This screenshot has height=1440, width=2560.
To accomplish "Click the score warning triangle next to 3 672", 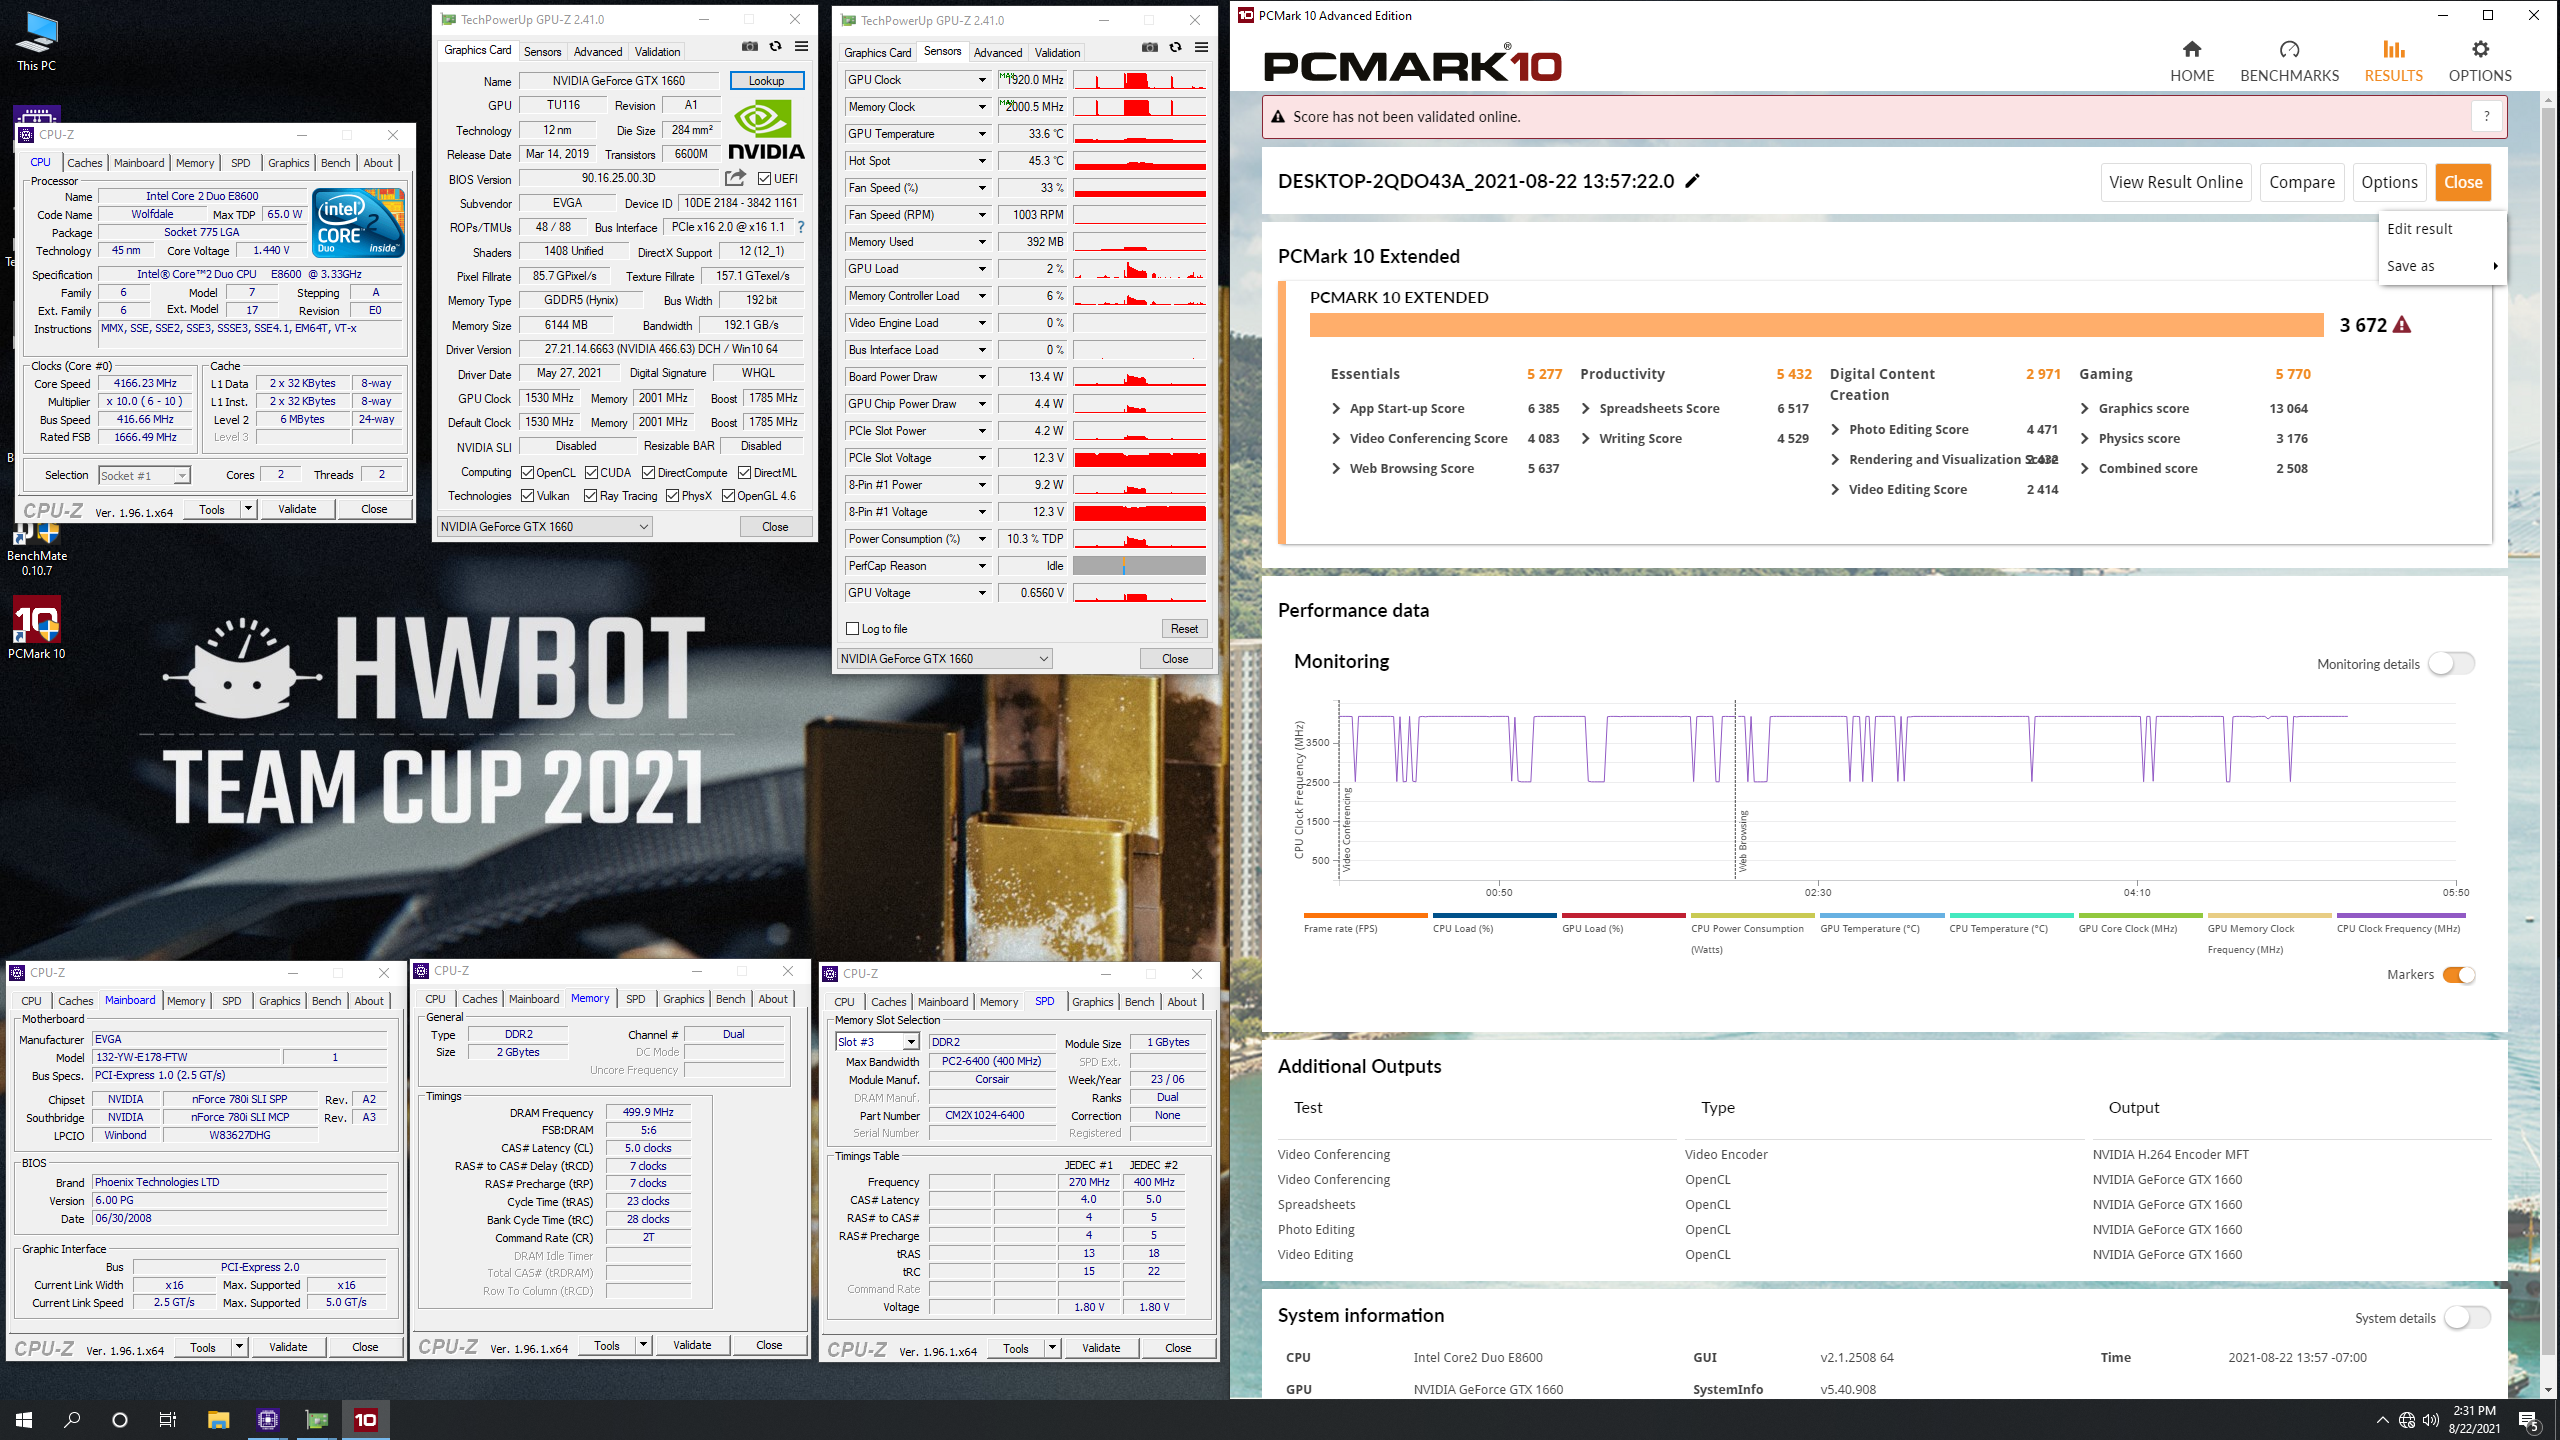I will point(2402,325).
